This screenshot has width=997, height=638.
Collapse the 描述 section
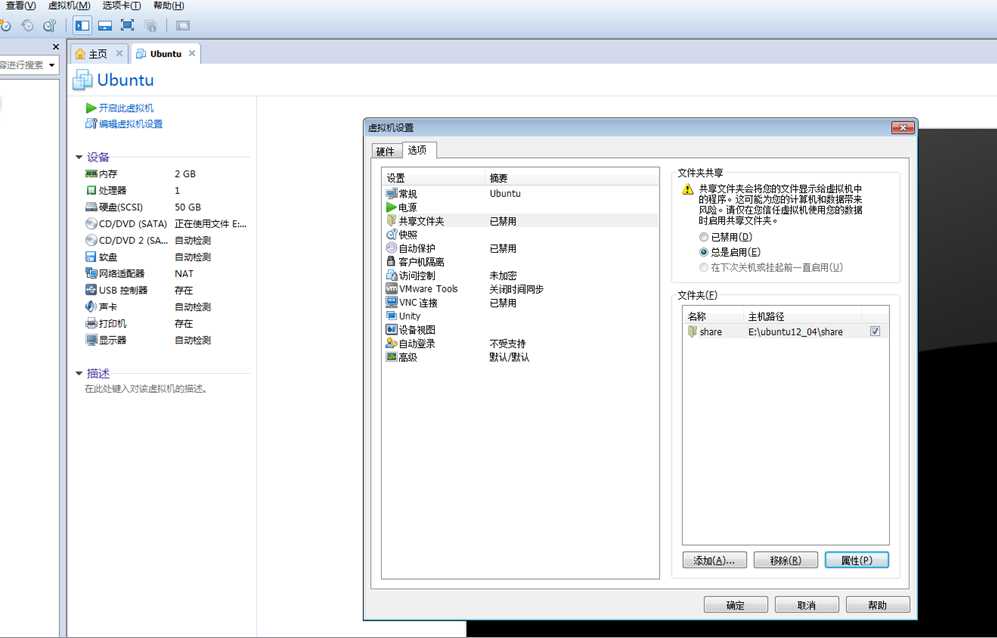coord(79,373)
